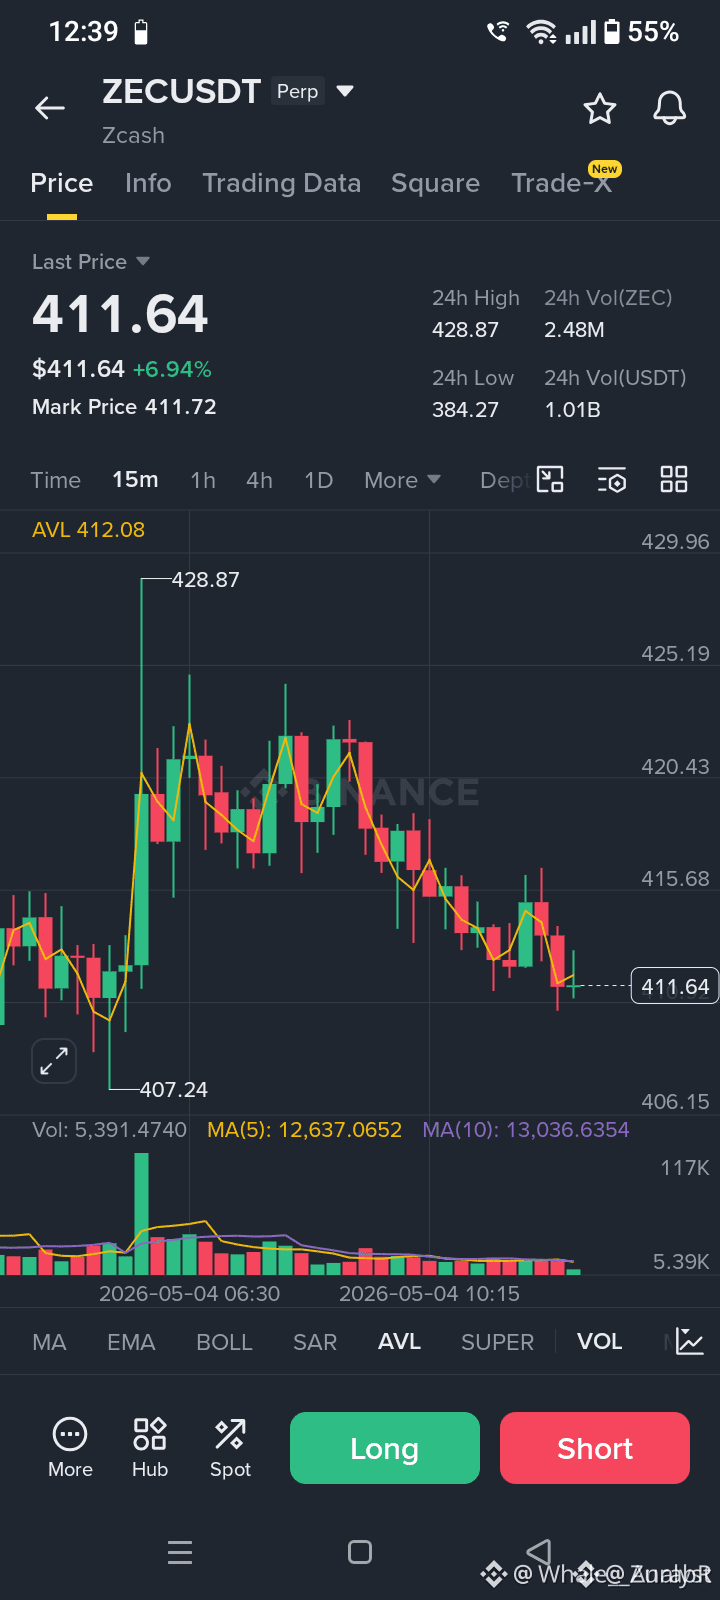The image size is (720, 1600).
Task: Open the Trade-X tab
Action: [x=562, y=183]
